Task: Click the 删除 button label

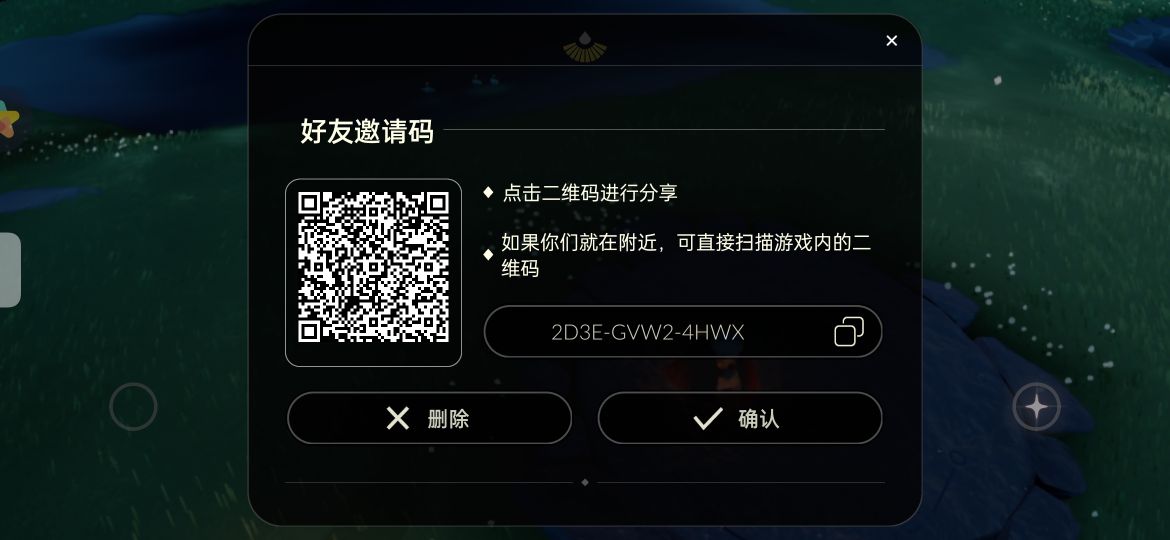Action: 448,418
